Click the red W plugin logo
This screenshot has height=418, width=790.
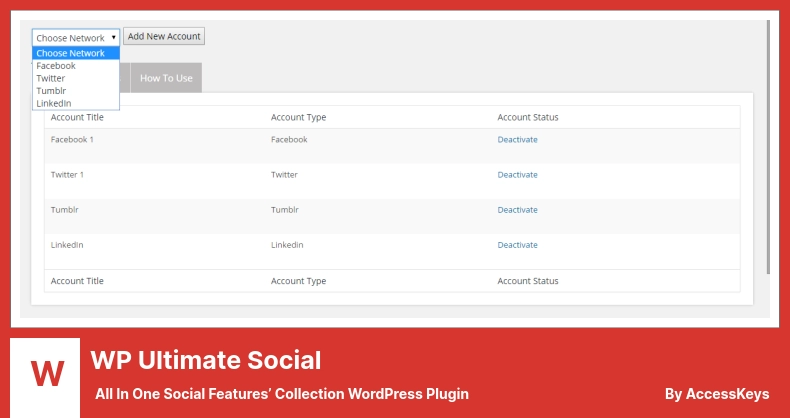(x=47, y=374)
